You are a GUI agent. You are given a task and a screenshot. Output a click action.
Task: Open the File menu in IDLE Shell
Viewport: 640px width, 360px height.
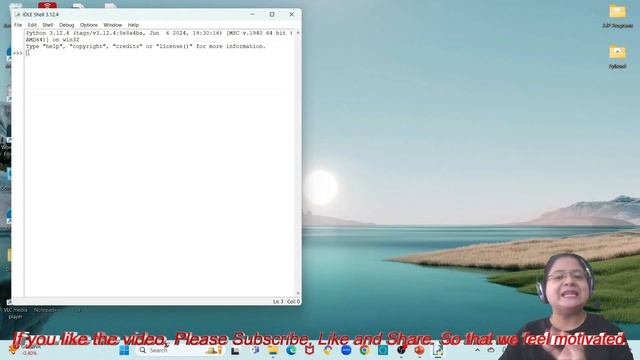coord(18,25)
